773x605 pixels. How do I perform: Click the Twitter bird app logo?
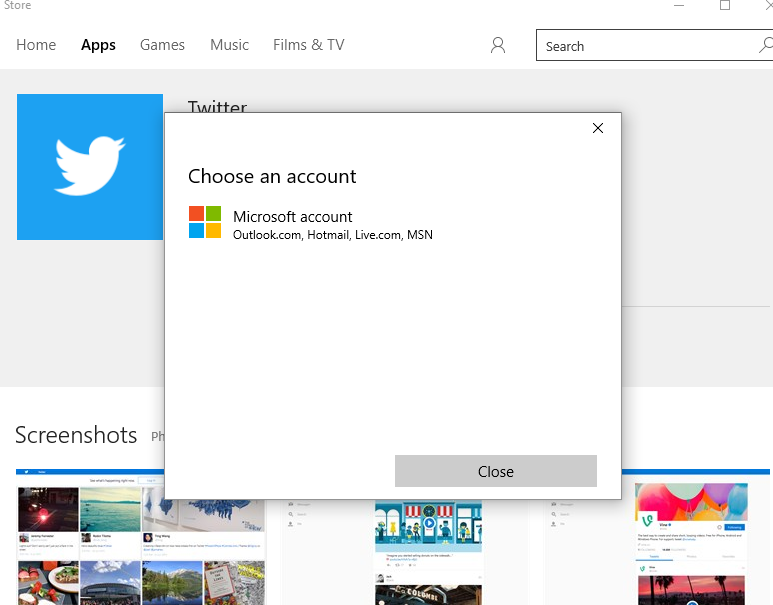pyautogui.click(x=90, y=167)
